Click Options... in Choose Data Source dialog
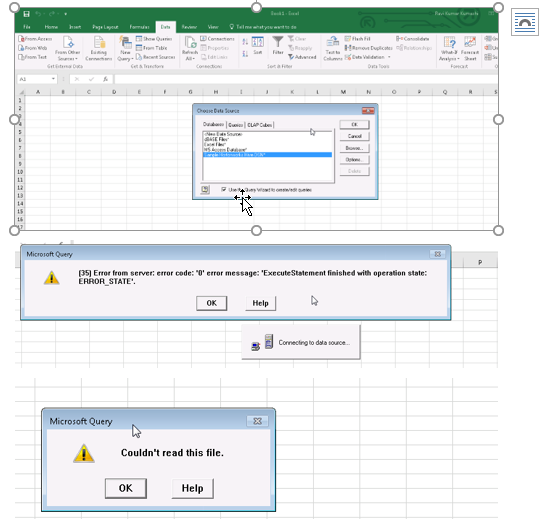 click(354, 160)
